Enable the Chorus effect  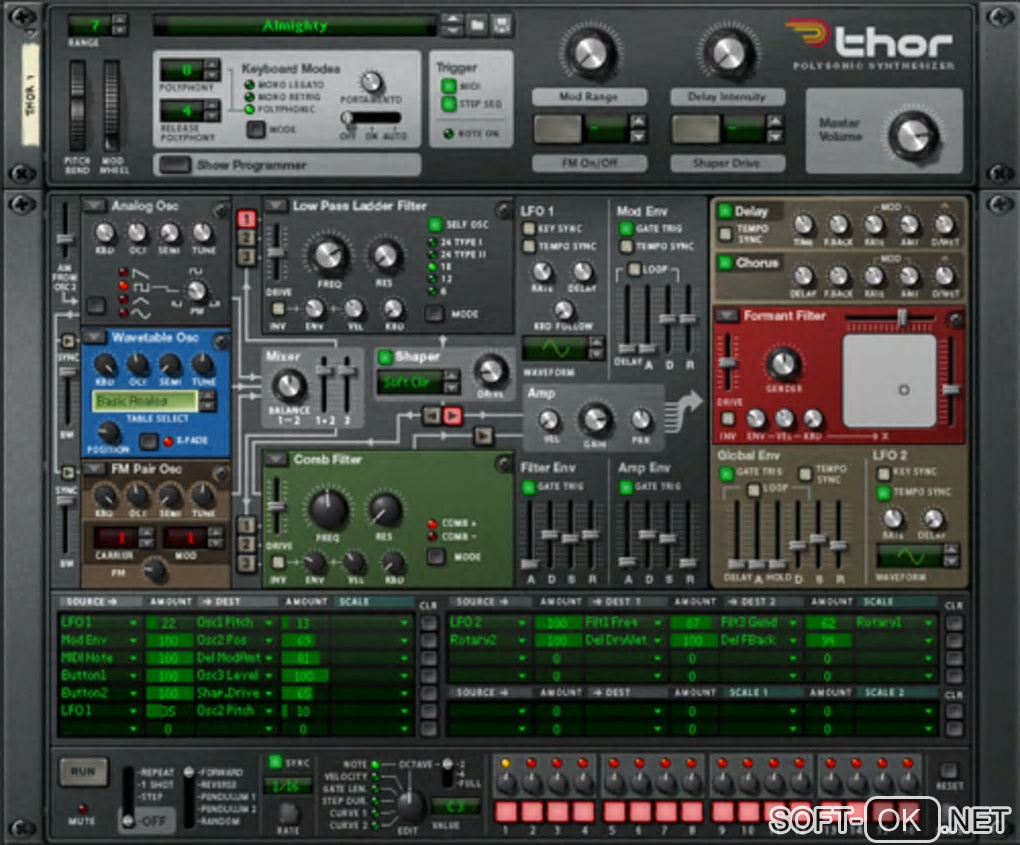coord(725,263)
